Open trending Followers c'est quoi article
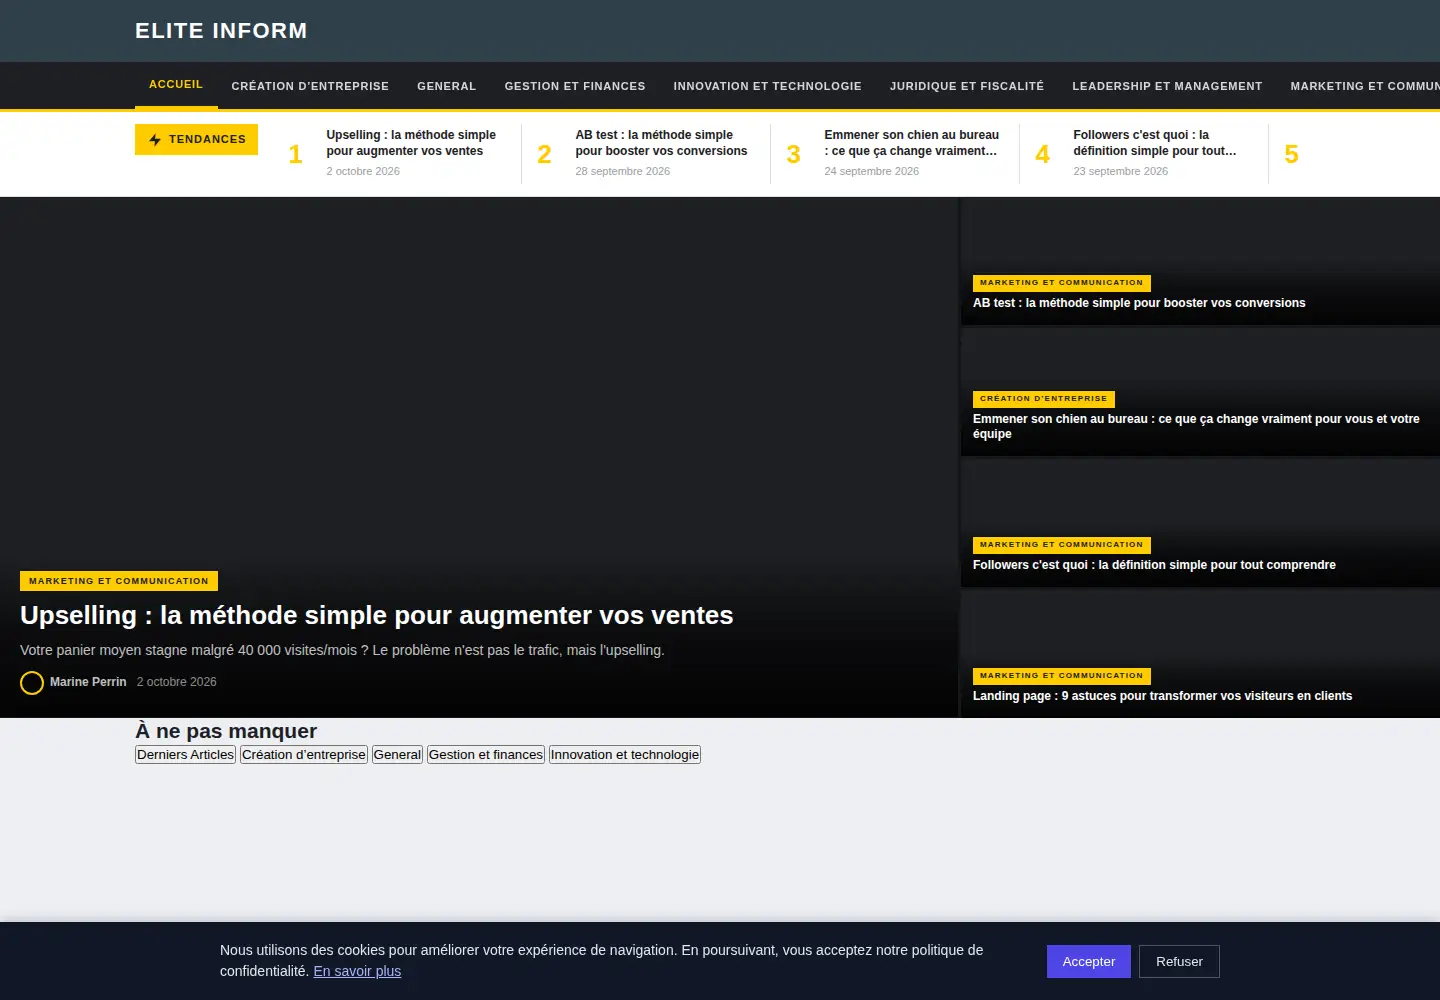Screen dimensions: 1440x1000 tap(1155, 143)
